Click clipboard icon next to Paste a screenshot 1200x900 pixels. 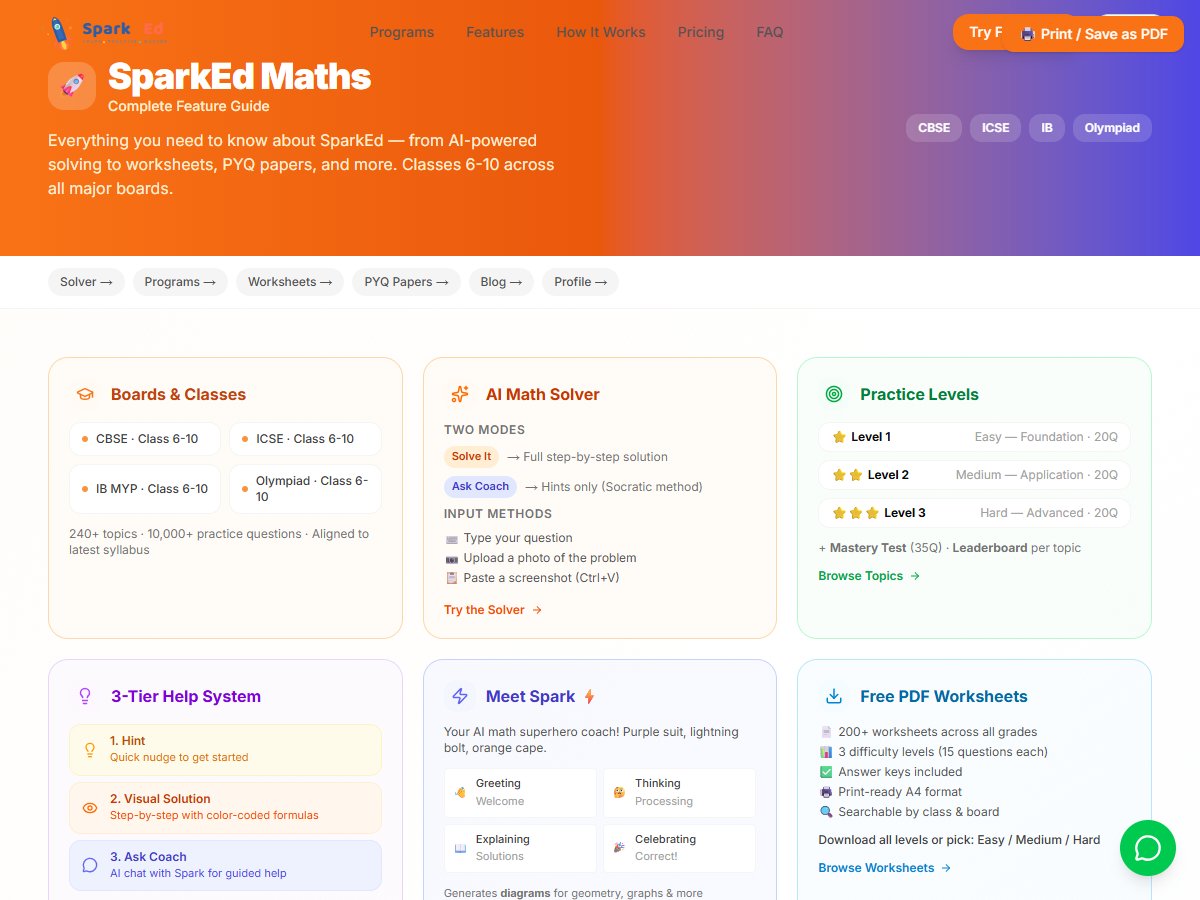pos(451,578)
